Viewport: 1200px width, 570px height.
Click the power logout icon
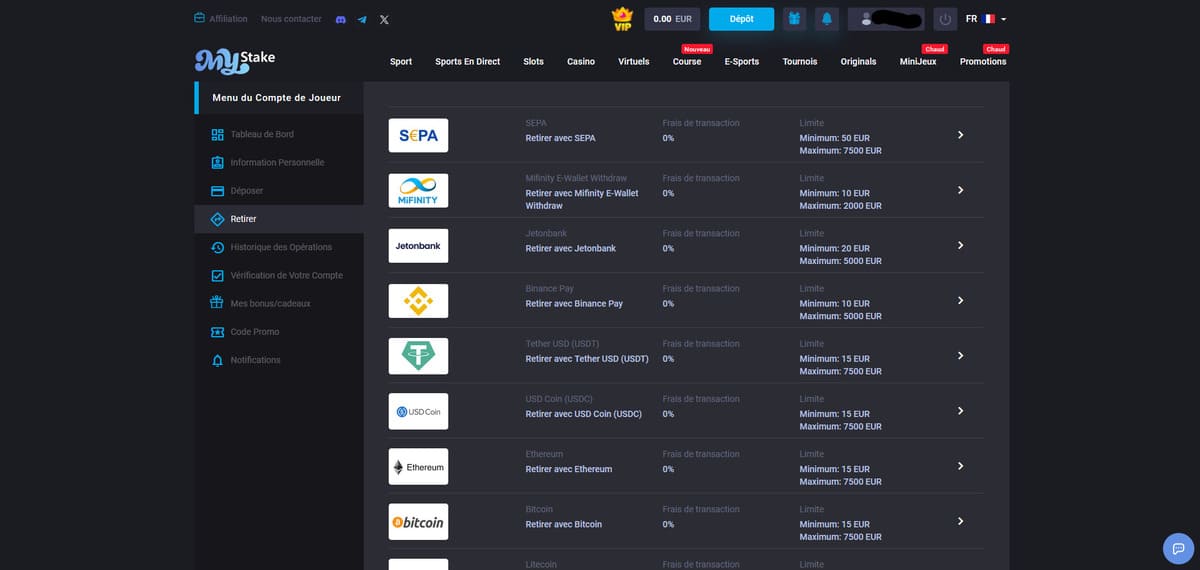point(945,19)
